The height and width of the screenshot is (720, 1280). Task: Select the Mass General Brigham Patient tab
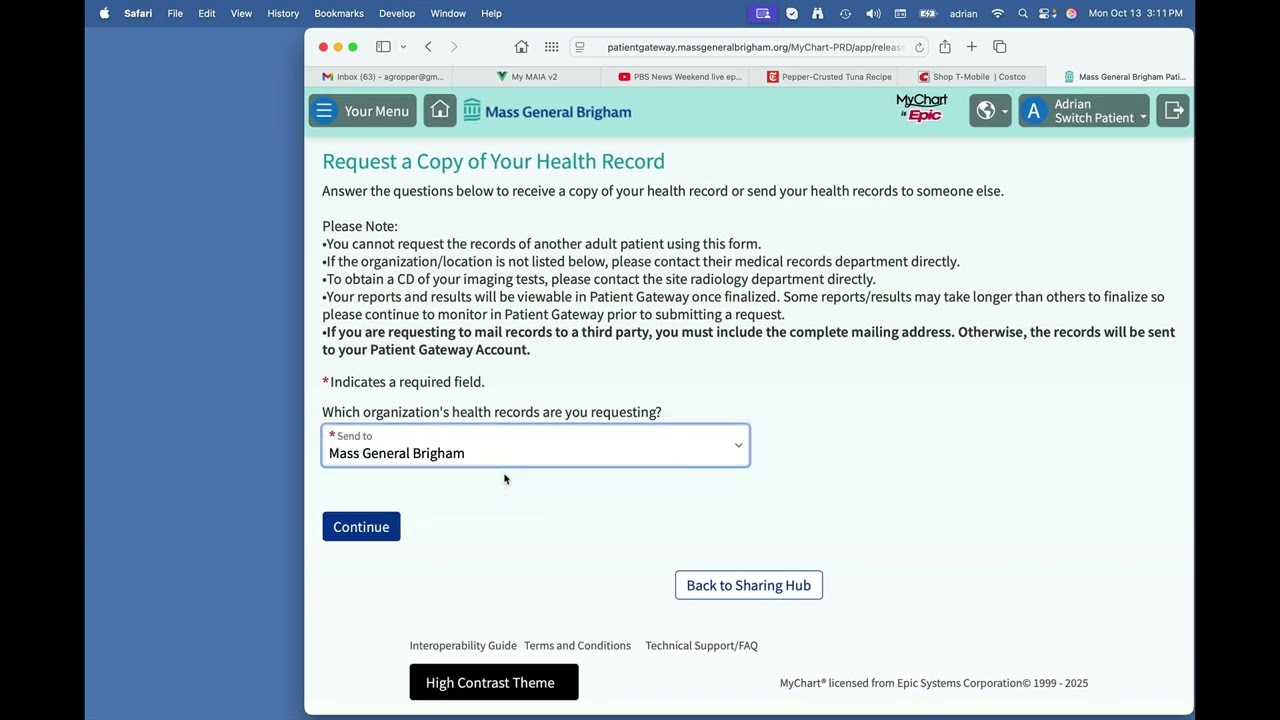(x=1120, y=76)
